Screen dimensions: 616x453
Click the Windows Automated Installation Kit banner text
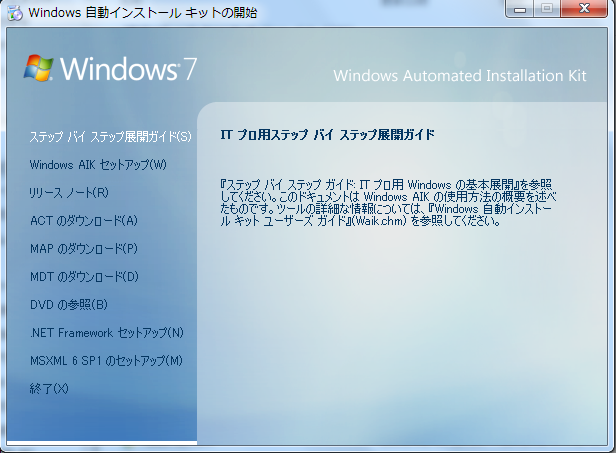460,75
